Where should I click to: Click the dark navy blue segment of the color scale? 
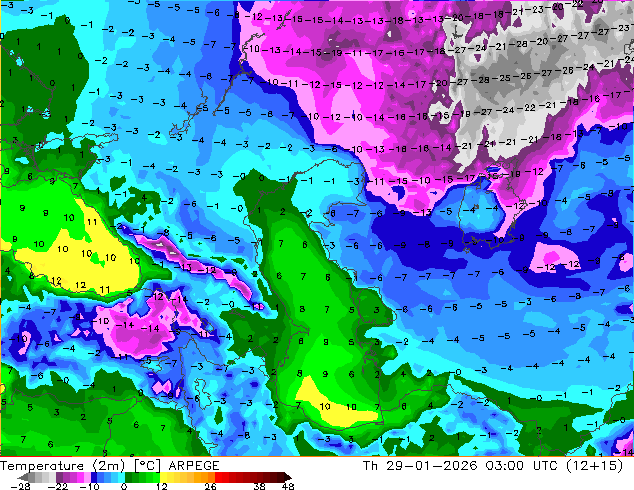[x=94, y=477]
